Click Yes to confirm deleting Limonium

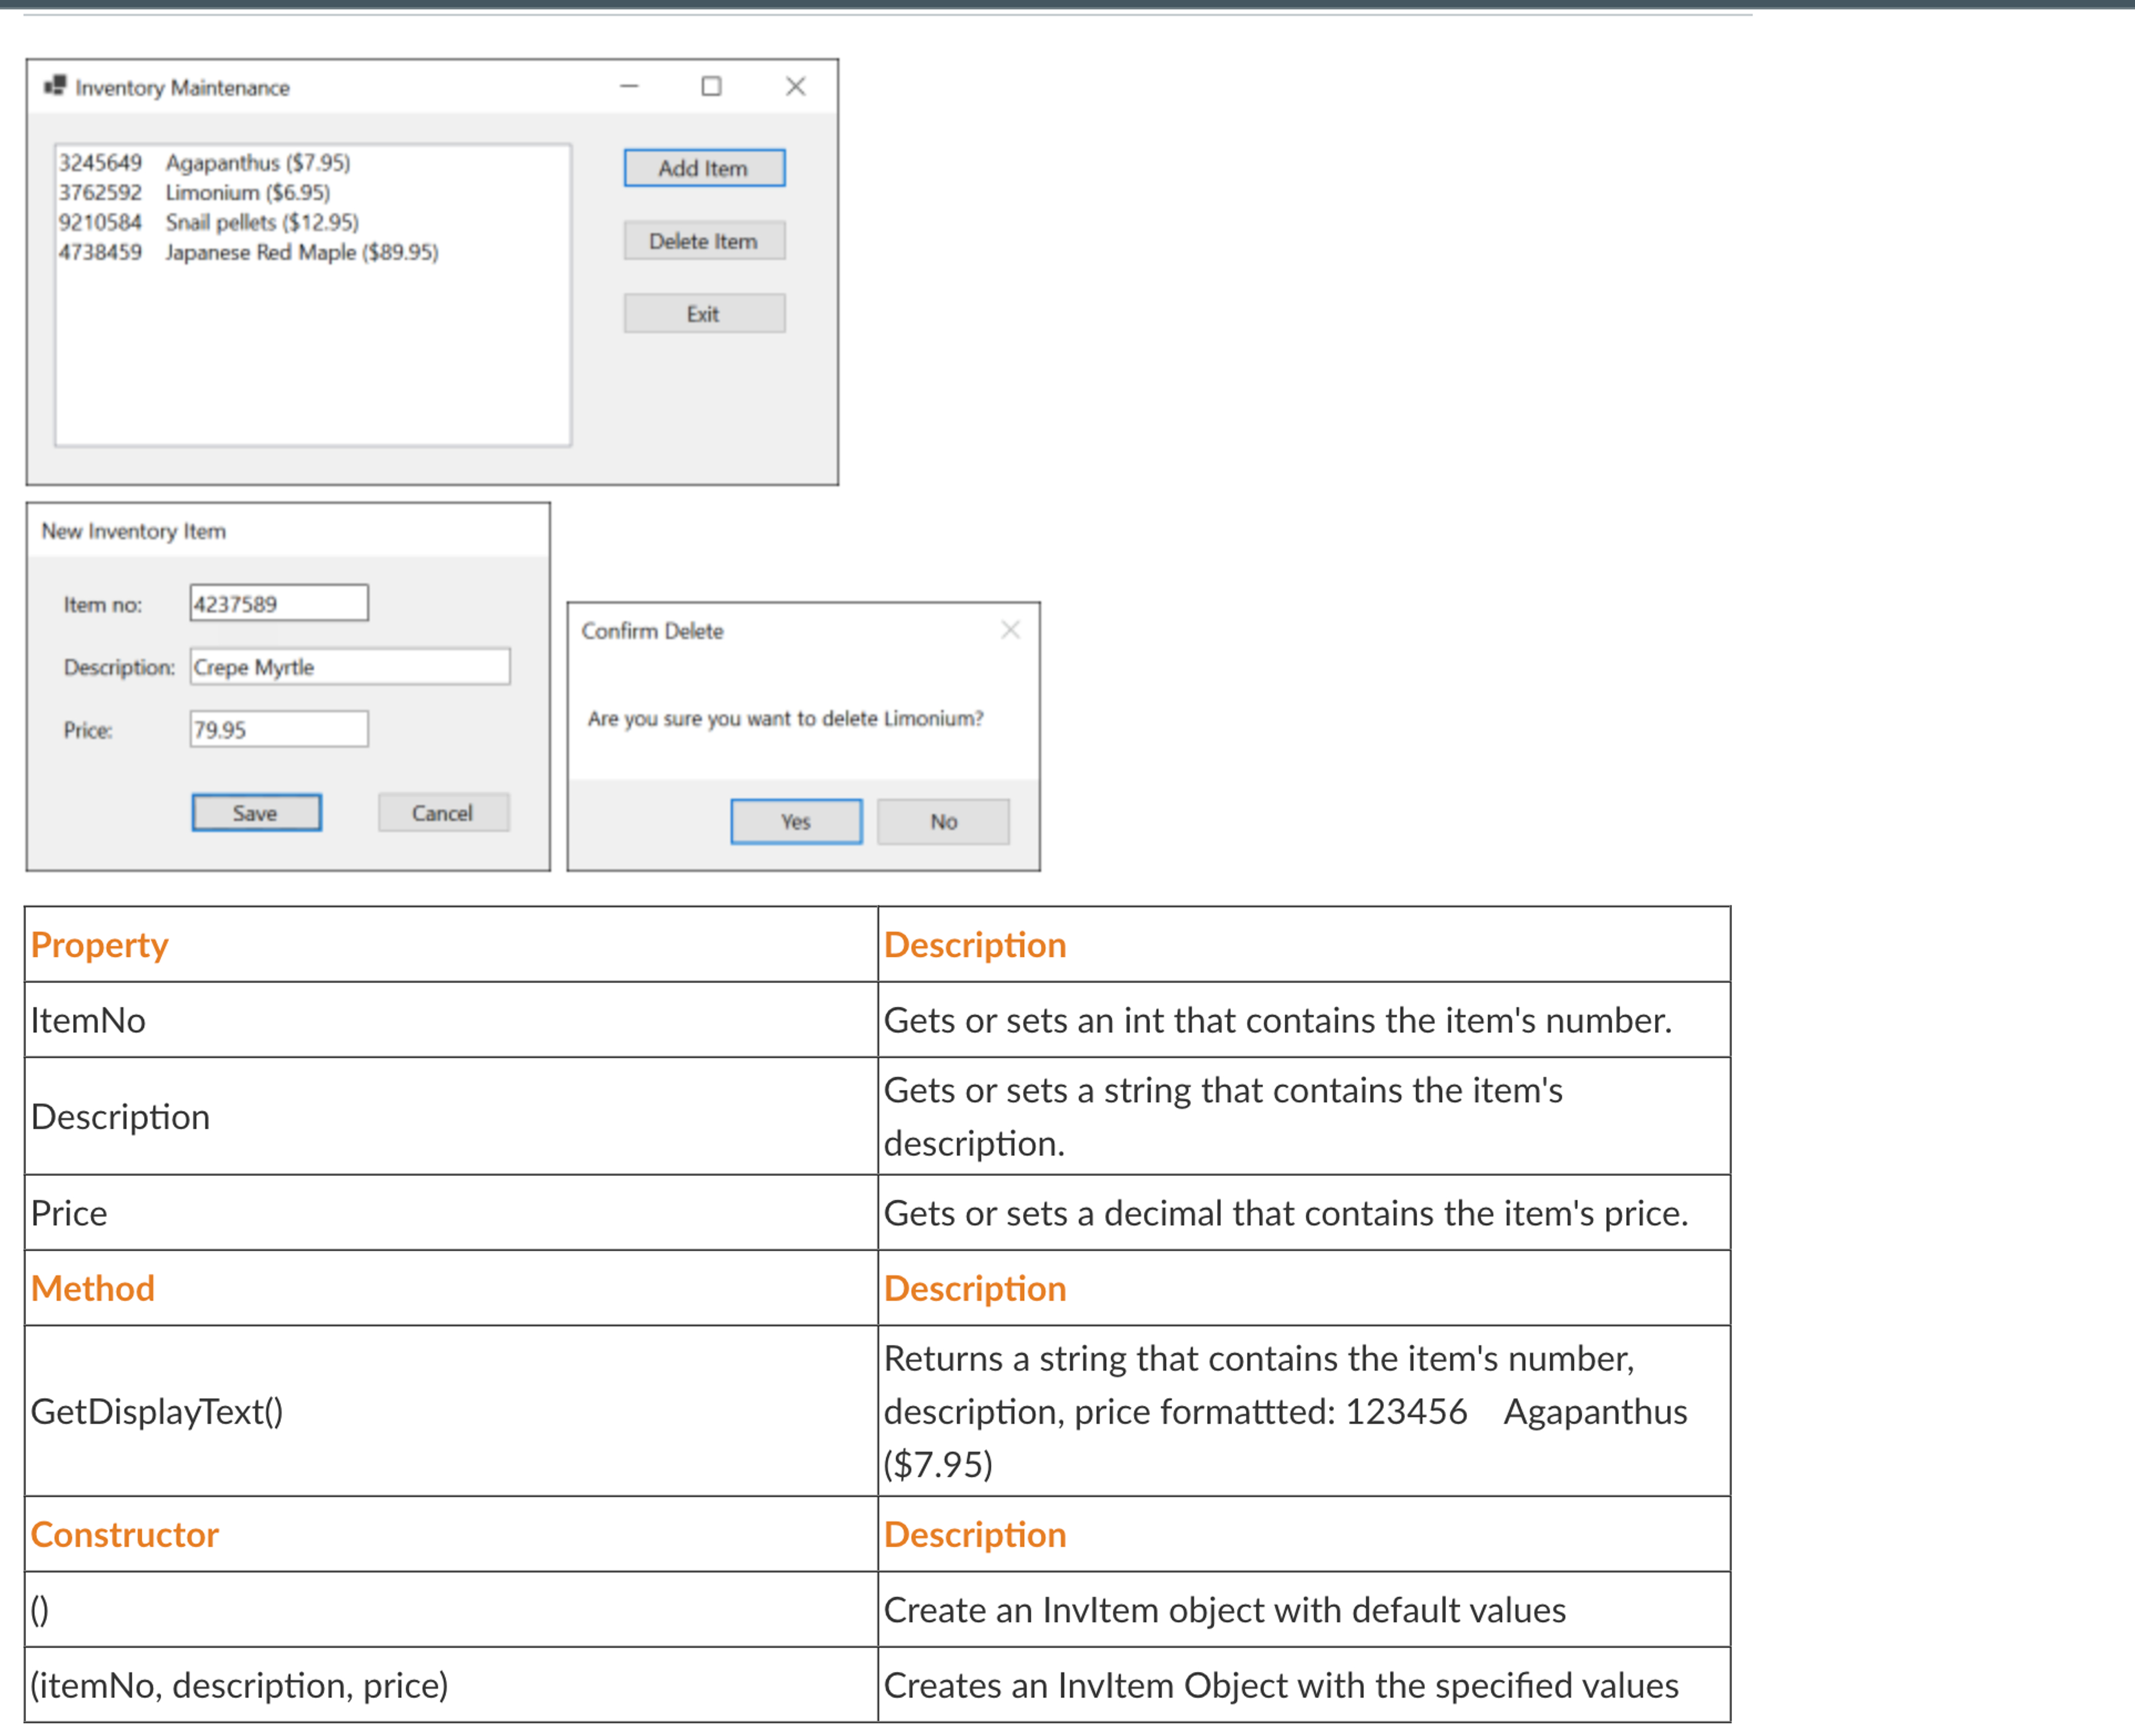click(x=795, y=821)
